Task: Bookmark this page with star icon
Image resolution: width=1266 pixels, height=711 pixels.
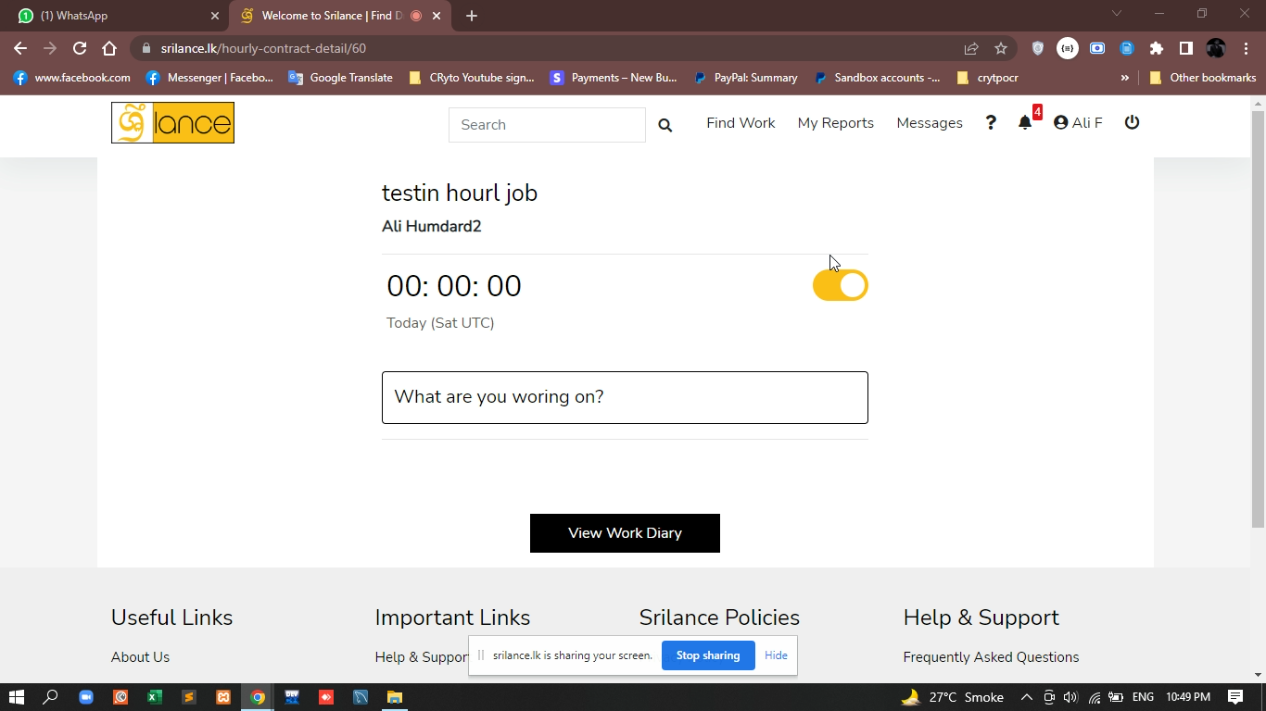Action: [x=1001, y=48]
